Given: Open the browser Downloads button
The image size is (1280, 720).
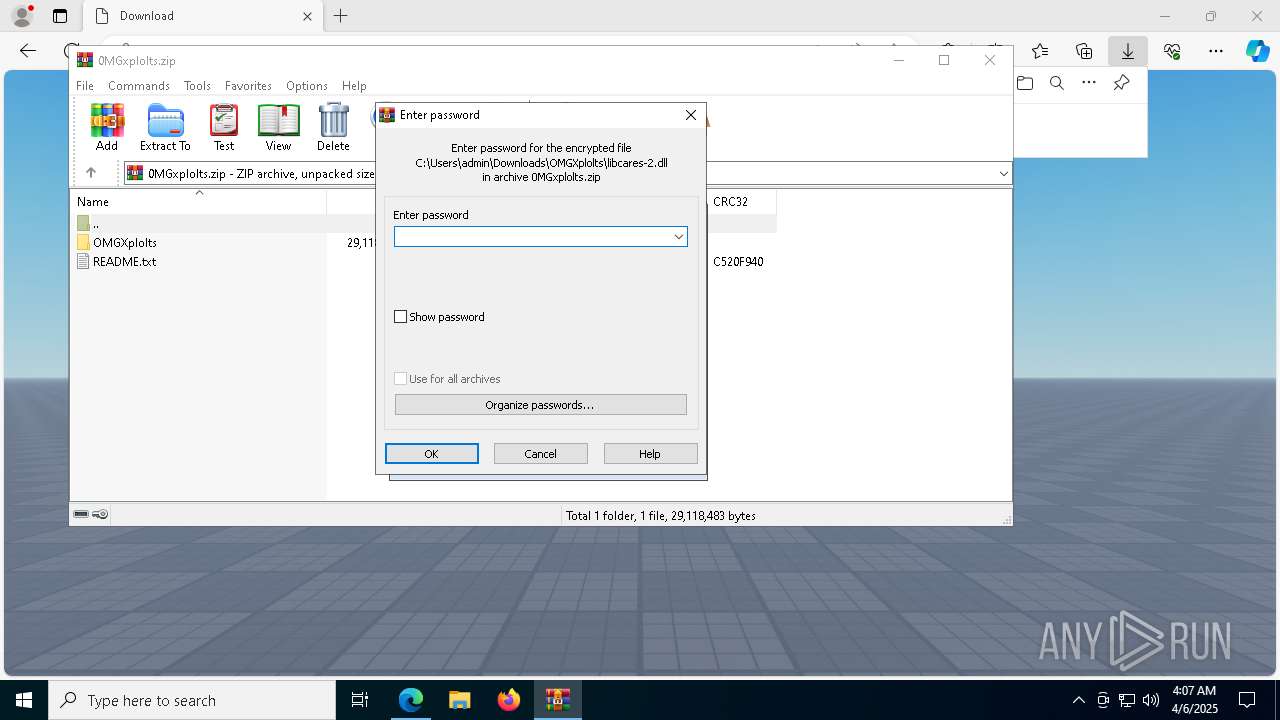Looking at the screenshot, I should tap(1128, 51).
